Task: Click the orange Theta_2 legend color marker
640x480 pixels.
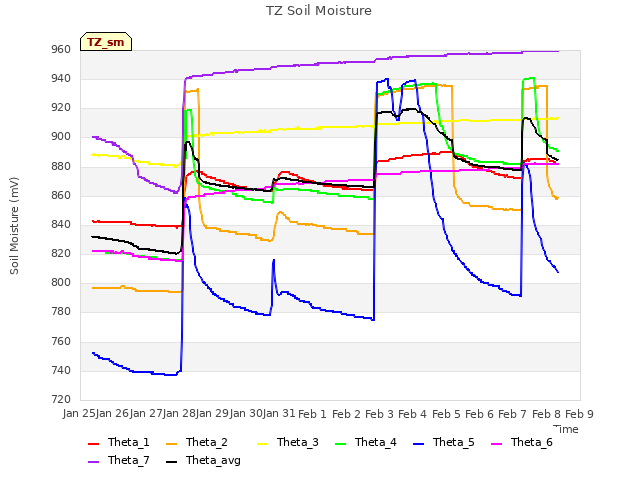Action: (x=171, y=444)
